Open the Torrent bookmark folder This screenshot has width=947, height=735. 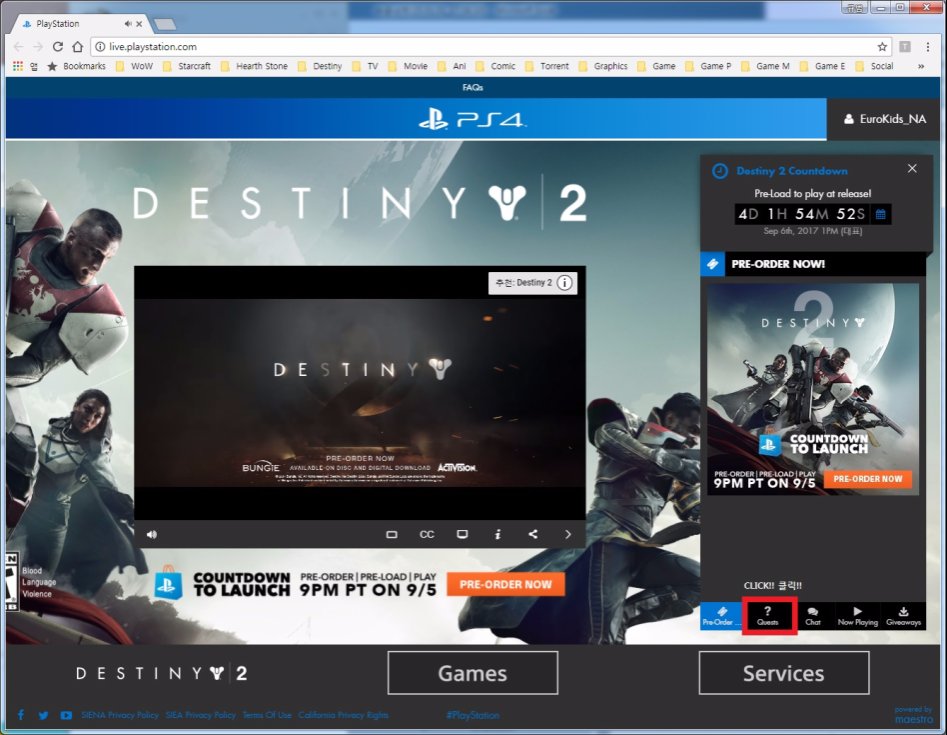pyautogui.click(x=547, y=66)
